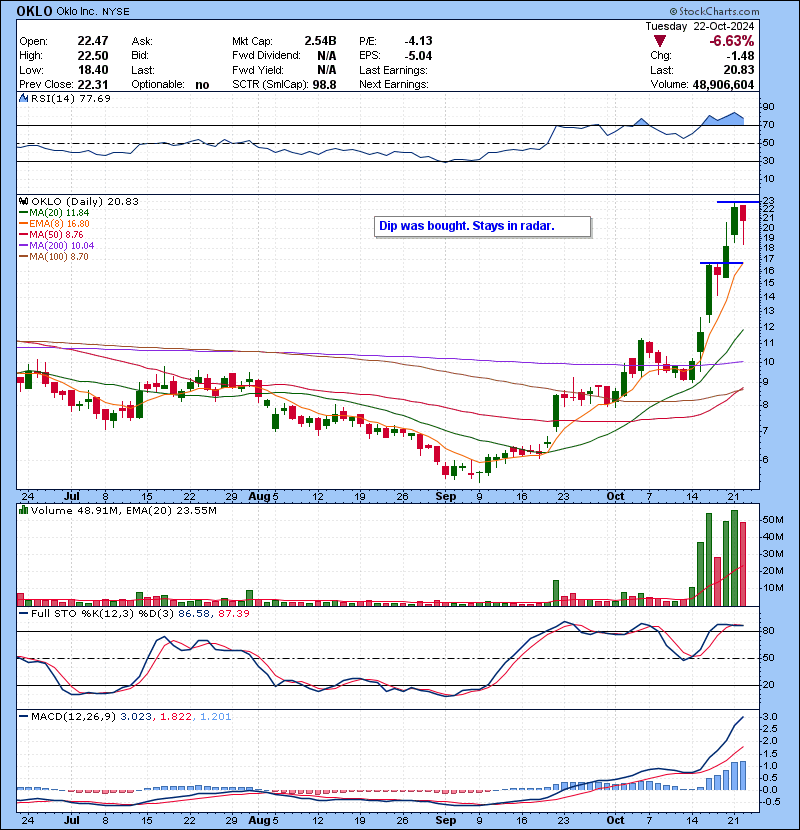This screenshot has width=800, height=830.
Task: Click the MACD signal value 1.822
Action: [x=176, y=717]
